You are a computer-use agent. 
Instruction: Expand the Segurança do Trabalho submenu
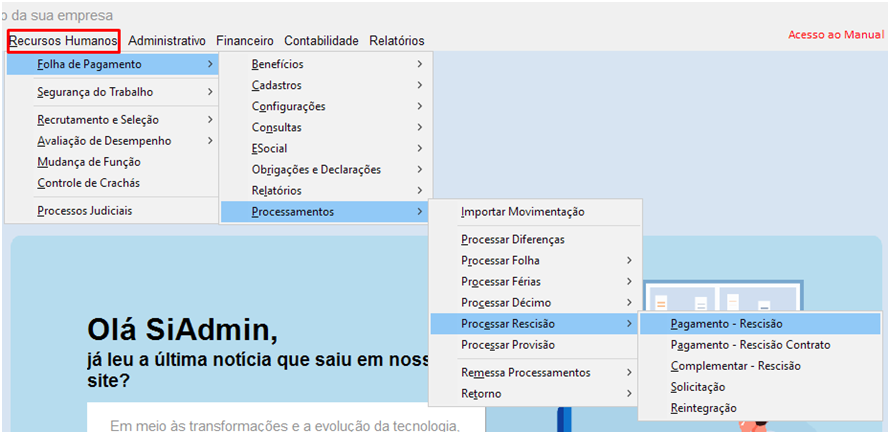click(x=112, y=92)
